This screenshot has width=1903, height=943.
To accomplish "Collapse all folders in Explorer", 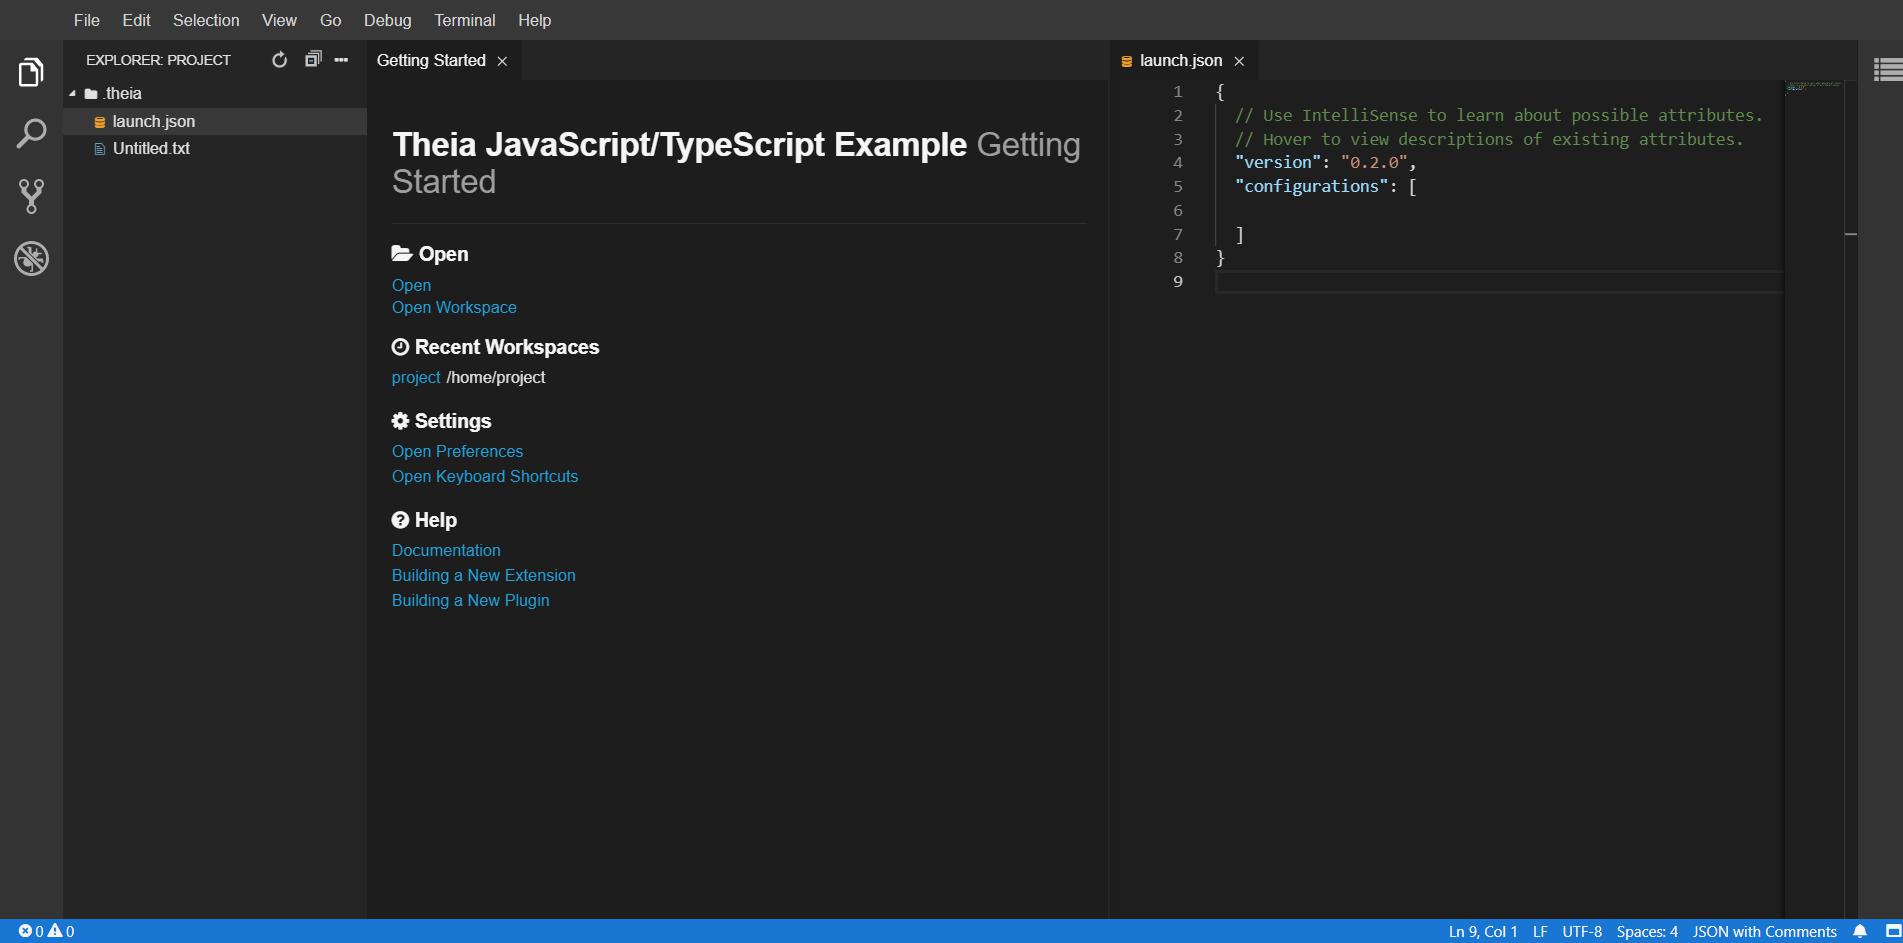I will (x=313, y=60).
